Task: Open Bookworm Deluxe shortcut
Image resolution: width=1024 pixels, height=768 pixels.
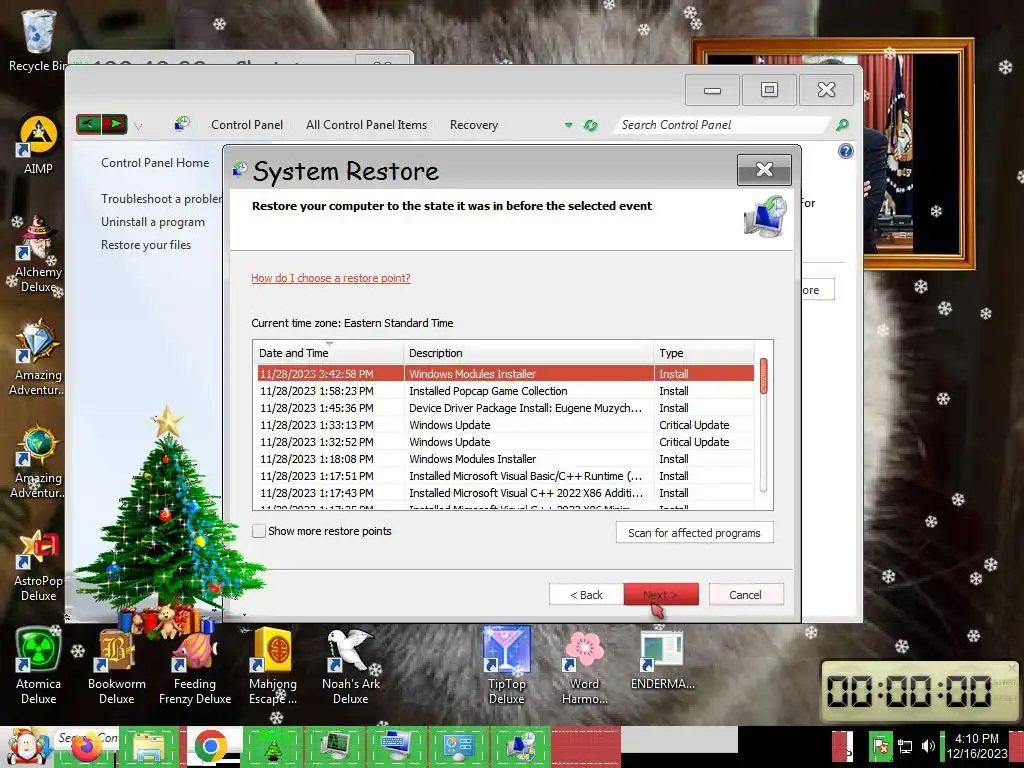Action: 116,667
